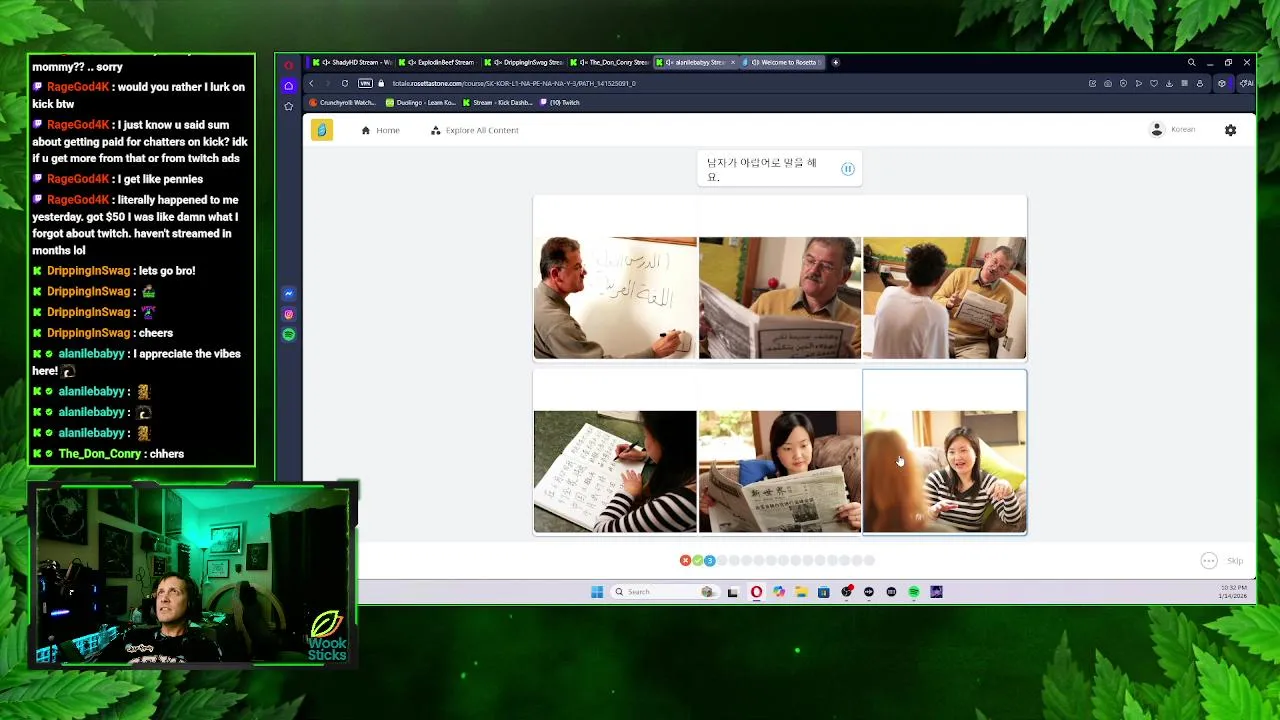Image resolution: width=1280 pixels, height=720 pixels.
Task: Pick the man talking to boy photo
Action: click(x=944, y=298)
